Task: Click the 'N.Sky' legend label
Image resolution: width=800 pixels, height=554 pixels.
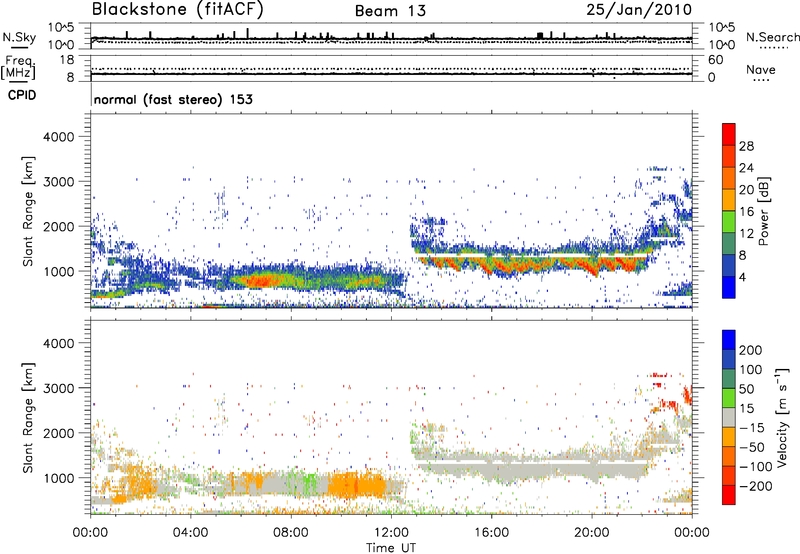Action: pos(19,37)
